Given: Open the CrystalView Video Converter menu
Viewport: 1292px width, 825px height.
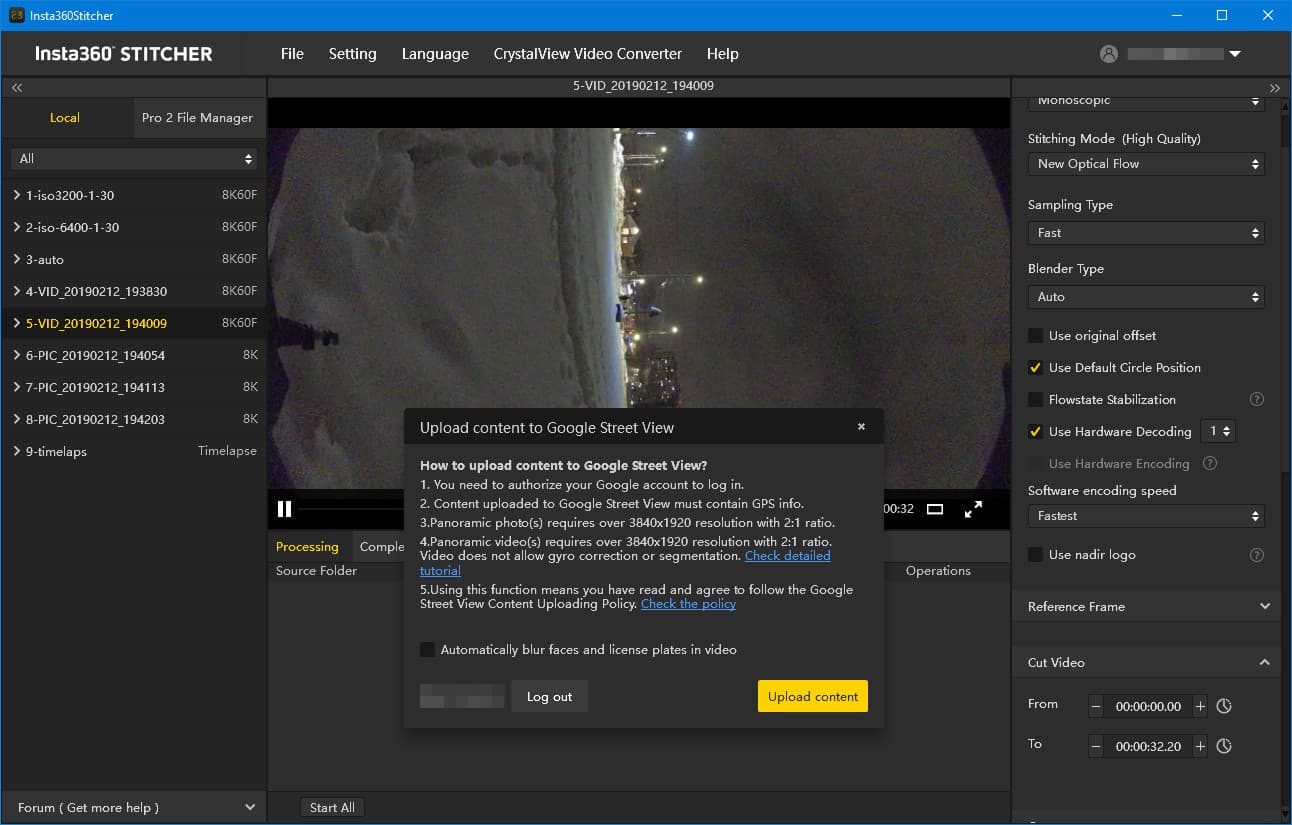Looking at the screenshot, I should coord(587,54).
